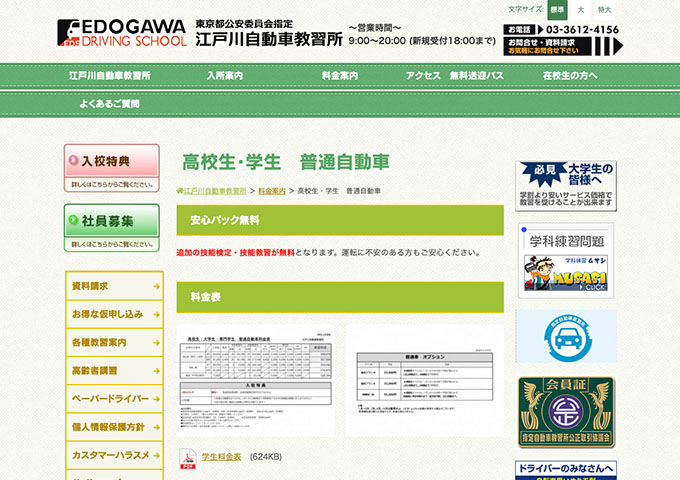Open the 学科練習問題 MUSASI banner
This screenshot has height=480, width=680.
tap(566, 261)
